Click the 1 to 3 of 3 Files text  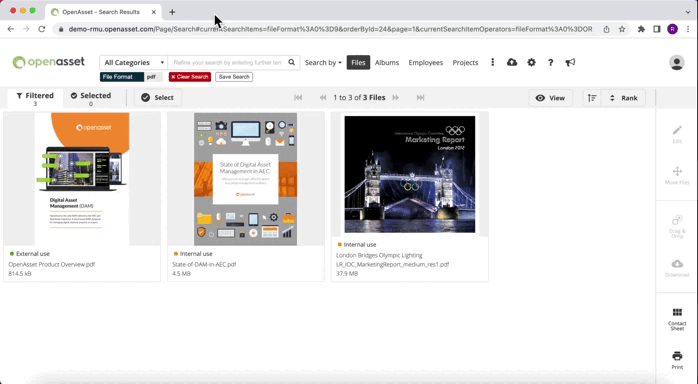359,97
